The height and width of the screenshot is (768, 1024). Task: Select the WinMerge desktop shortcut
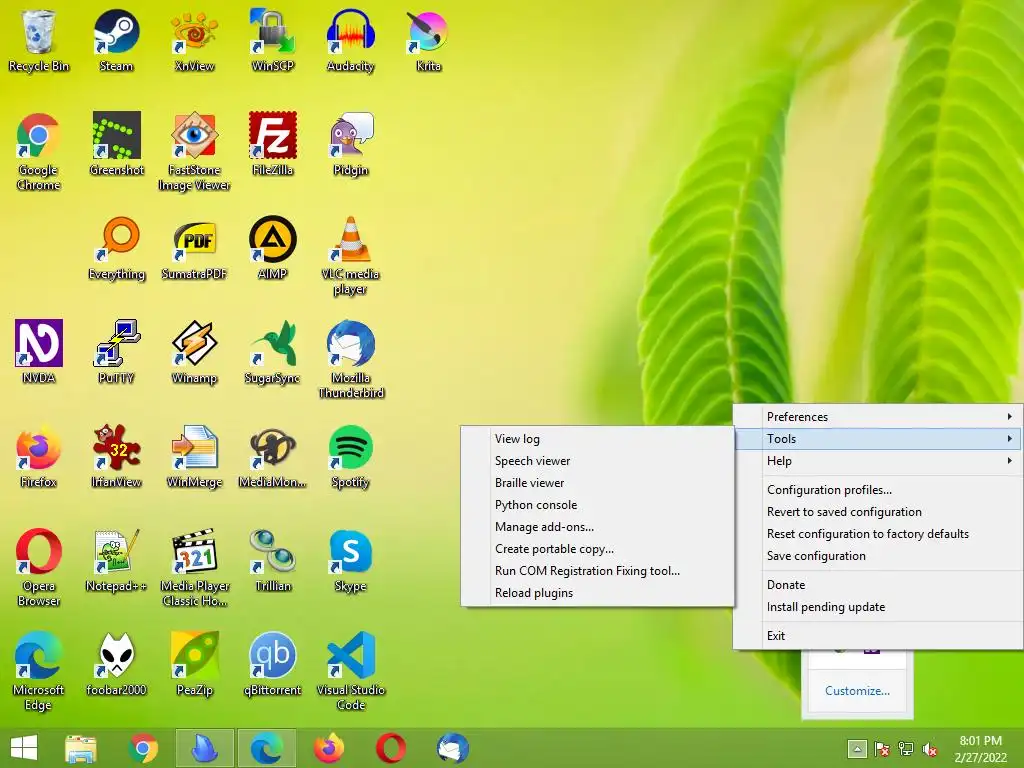point(194,456)
